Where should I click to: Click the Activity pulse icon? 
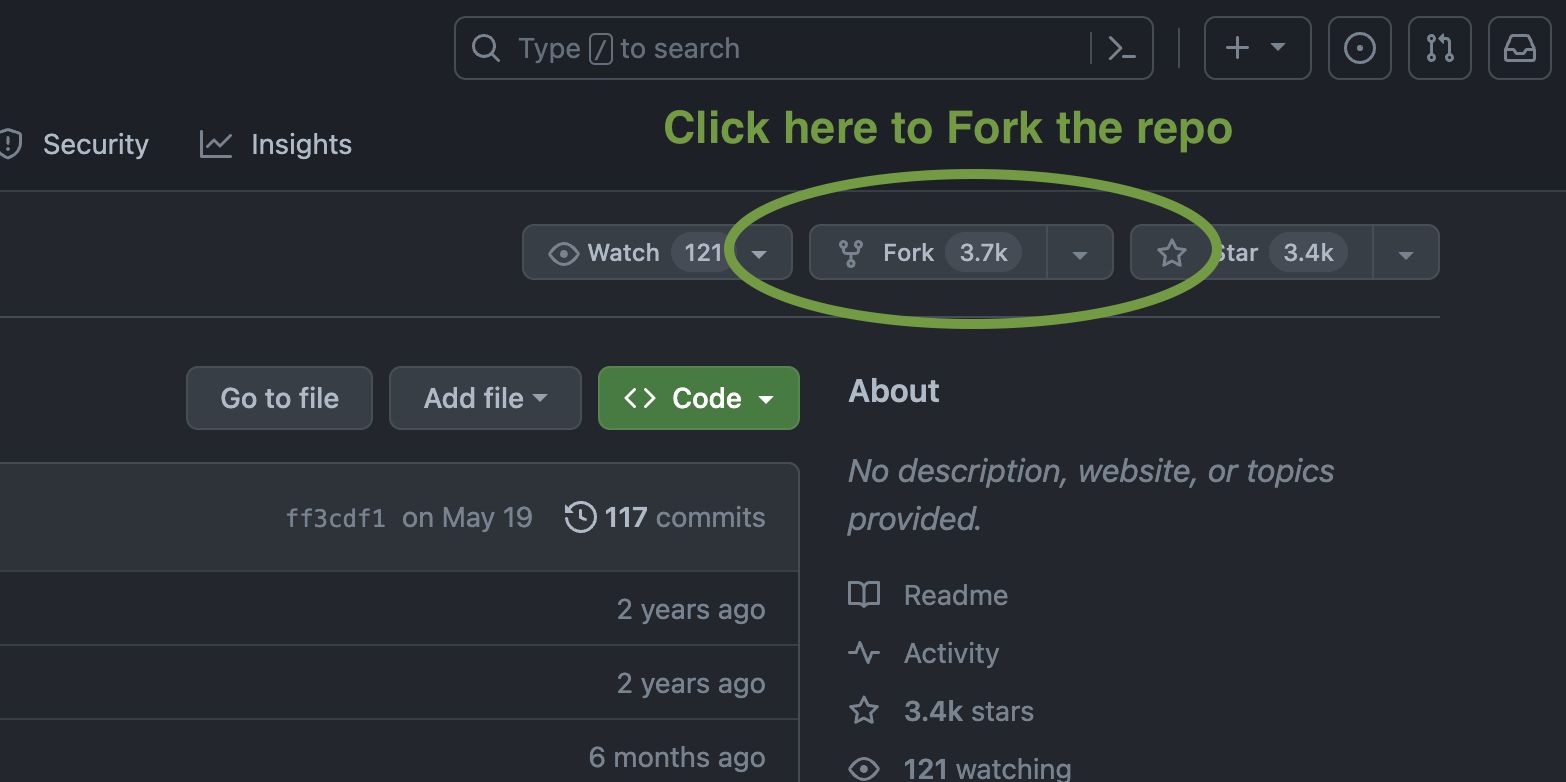(864, 653)
